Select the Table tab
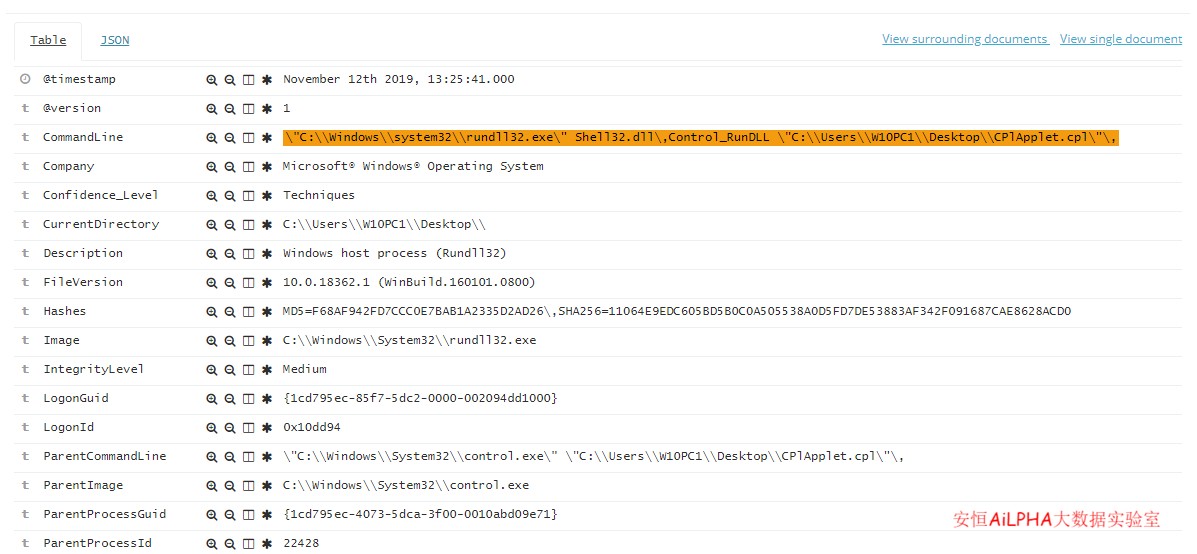 click(x=48, y=40)
